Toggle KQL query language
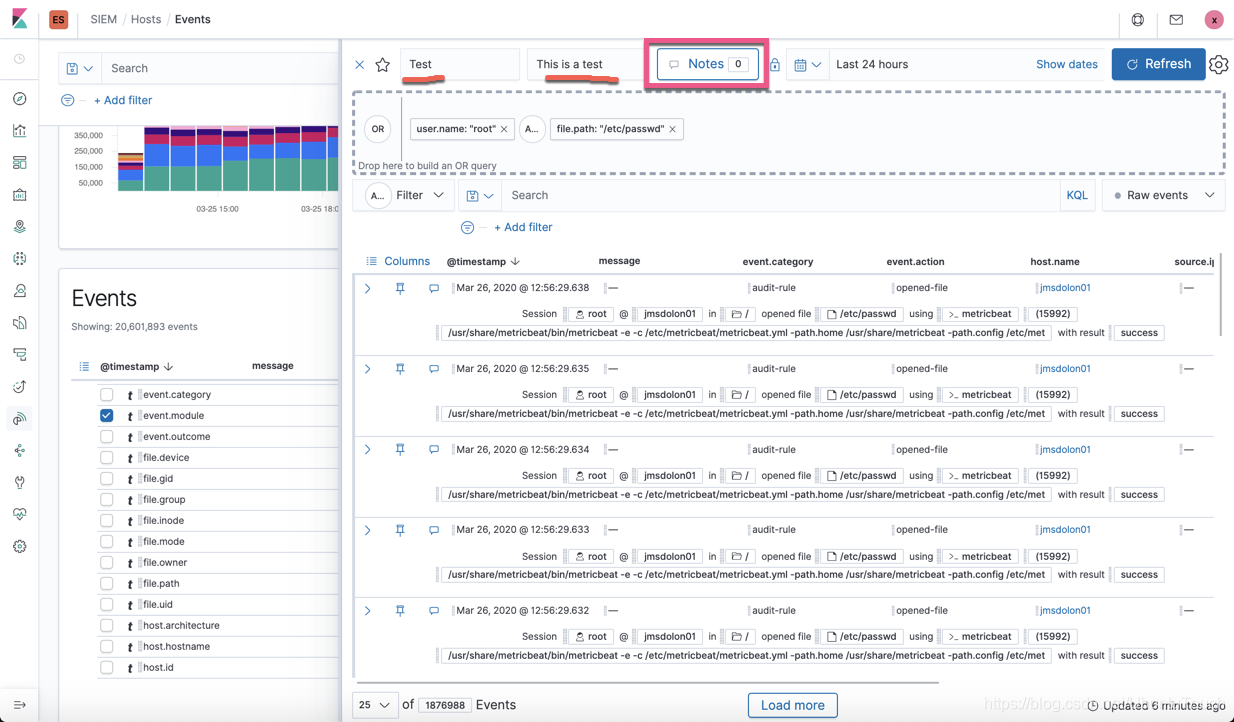Screen dimensions: 1234x722 1077,196
